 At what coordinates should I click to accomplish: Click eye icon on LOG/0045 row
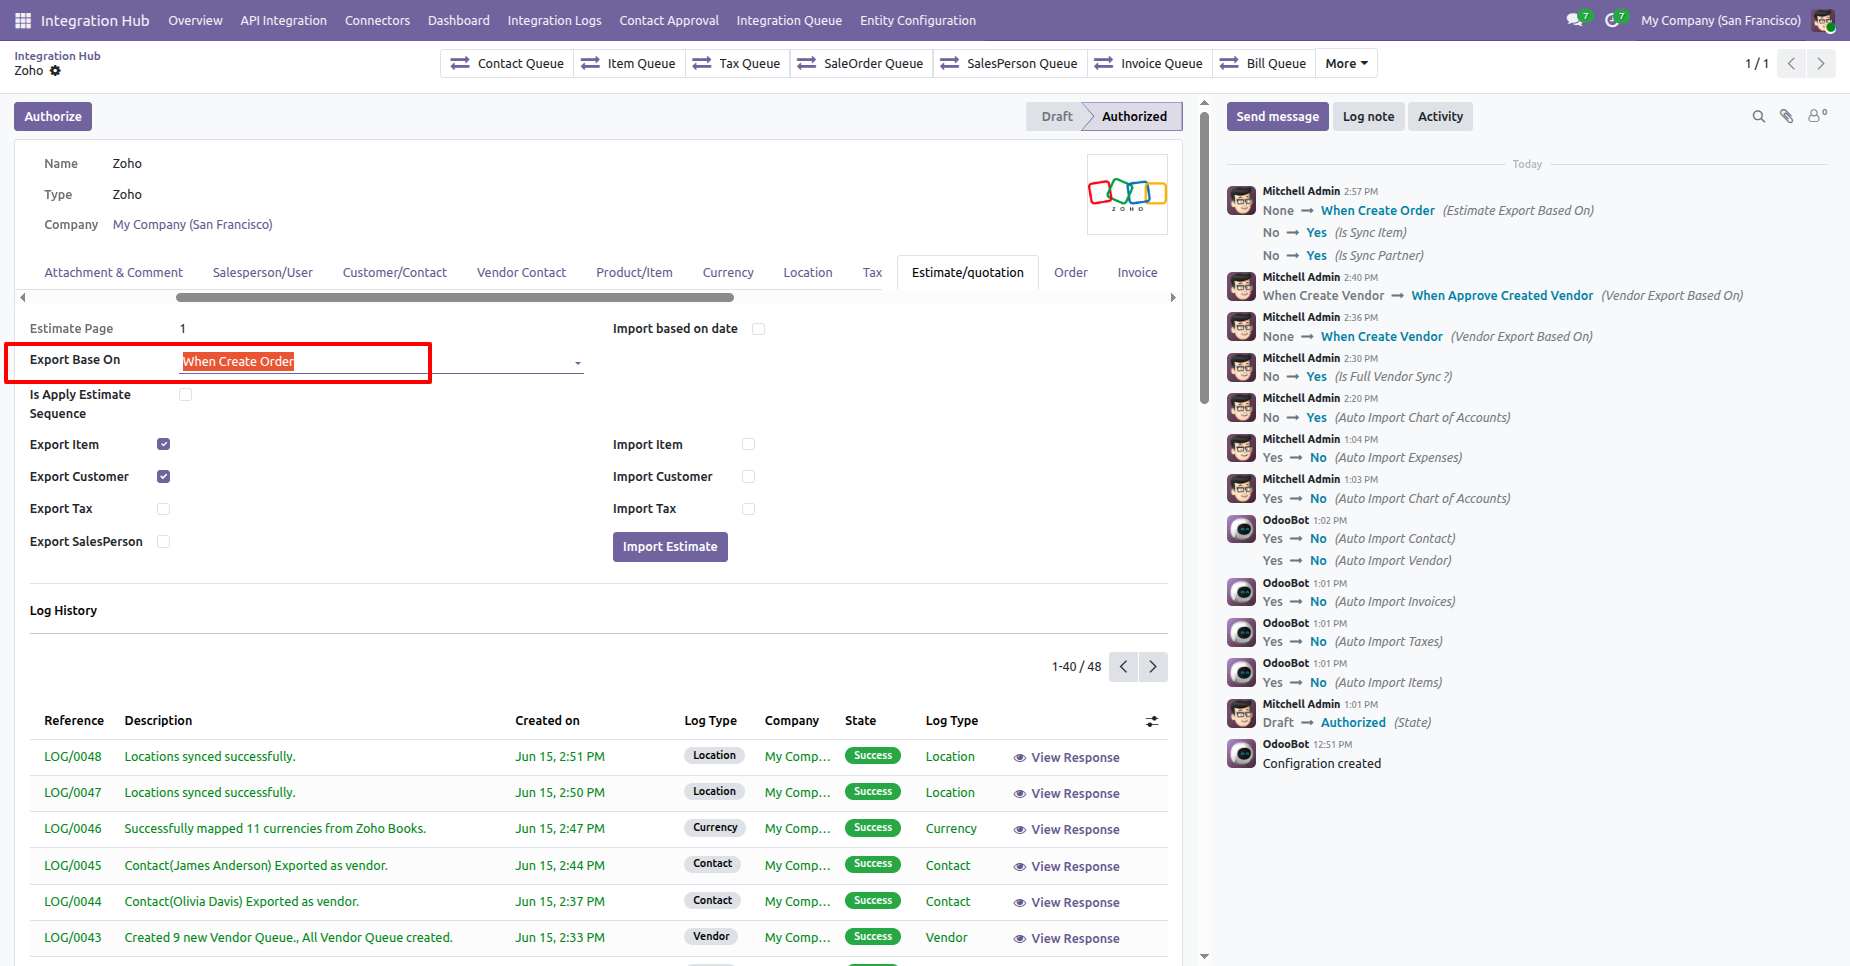coord(1020,867)
